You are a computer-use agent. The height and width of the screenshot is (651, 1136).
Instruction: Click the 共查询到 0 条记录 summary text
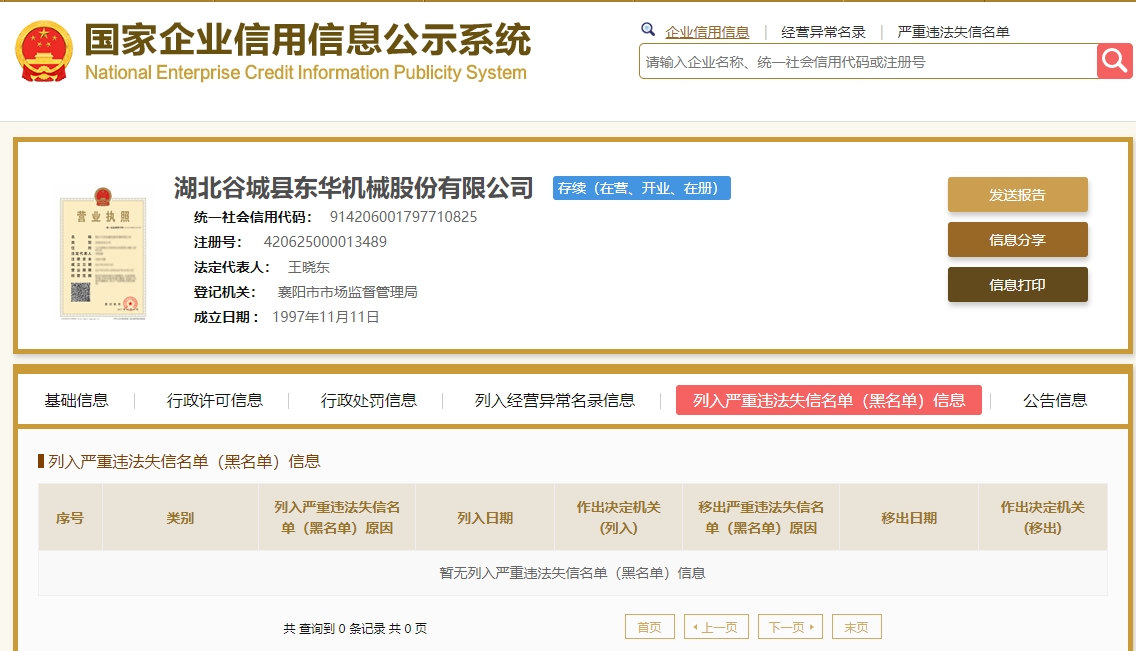tap(355, 629)
